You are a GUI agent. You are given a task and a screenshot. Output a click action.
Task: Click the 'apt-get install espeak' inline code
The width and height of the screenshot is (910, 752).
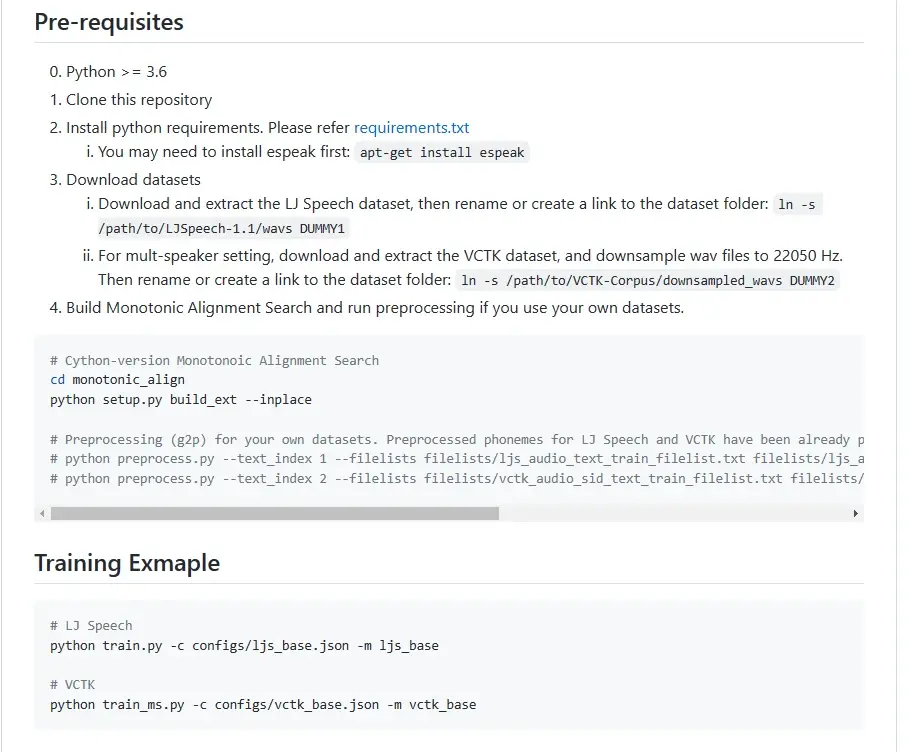pyautogui.click(x=441, y=152)
